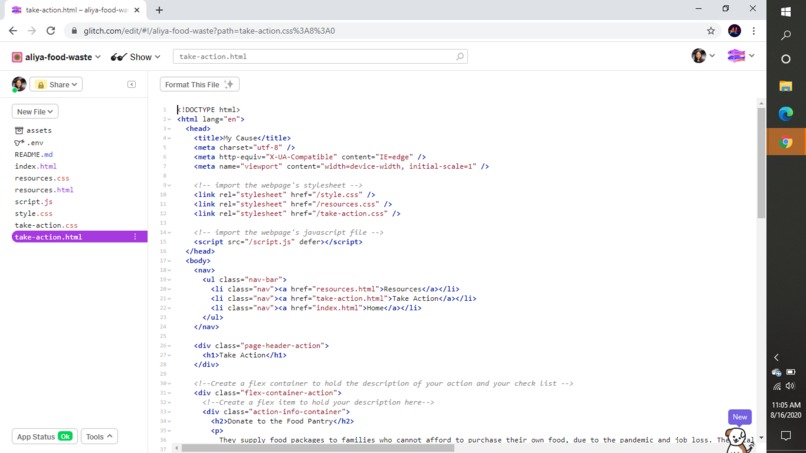Click the search magnifier in file search box
Image resolution: width=806 pixels, height=453 pixels.
tap(460, 57)
